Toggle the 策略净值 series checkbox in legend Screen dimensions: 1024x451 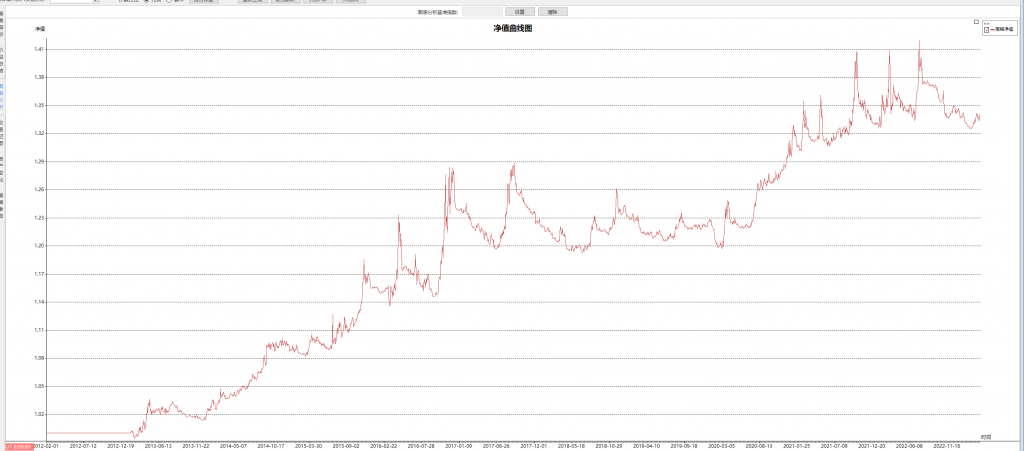point(986,30)
